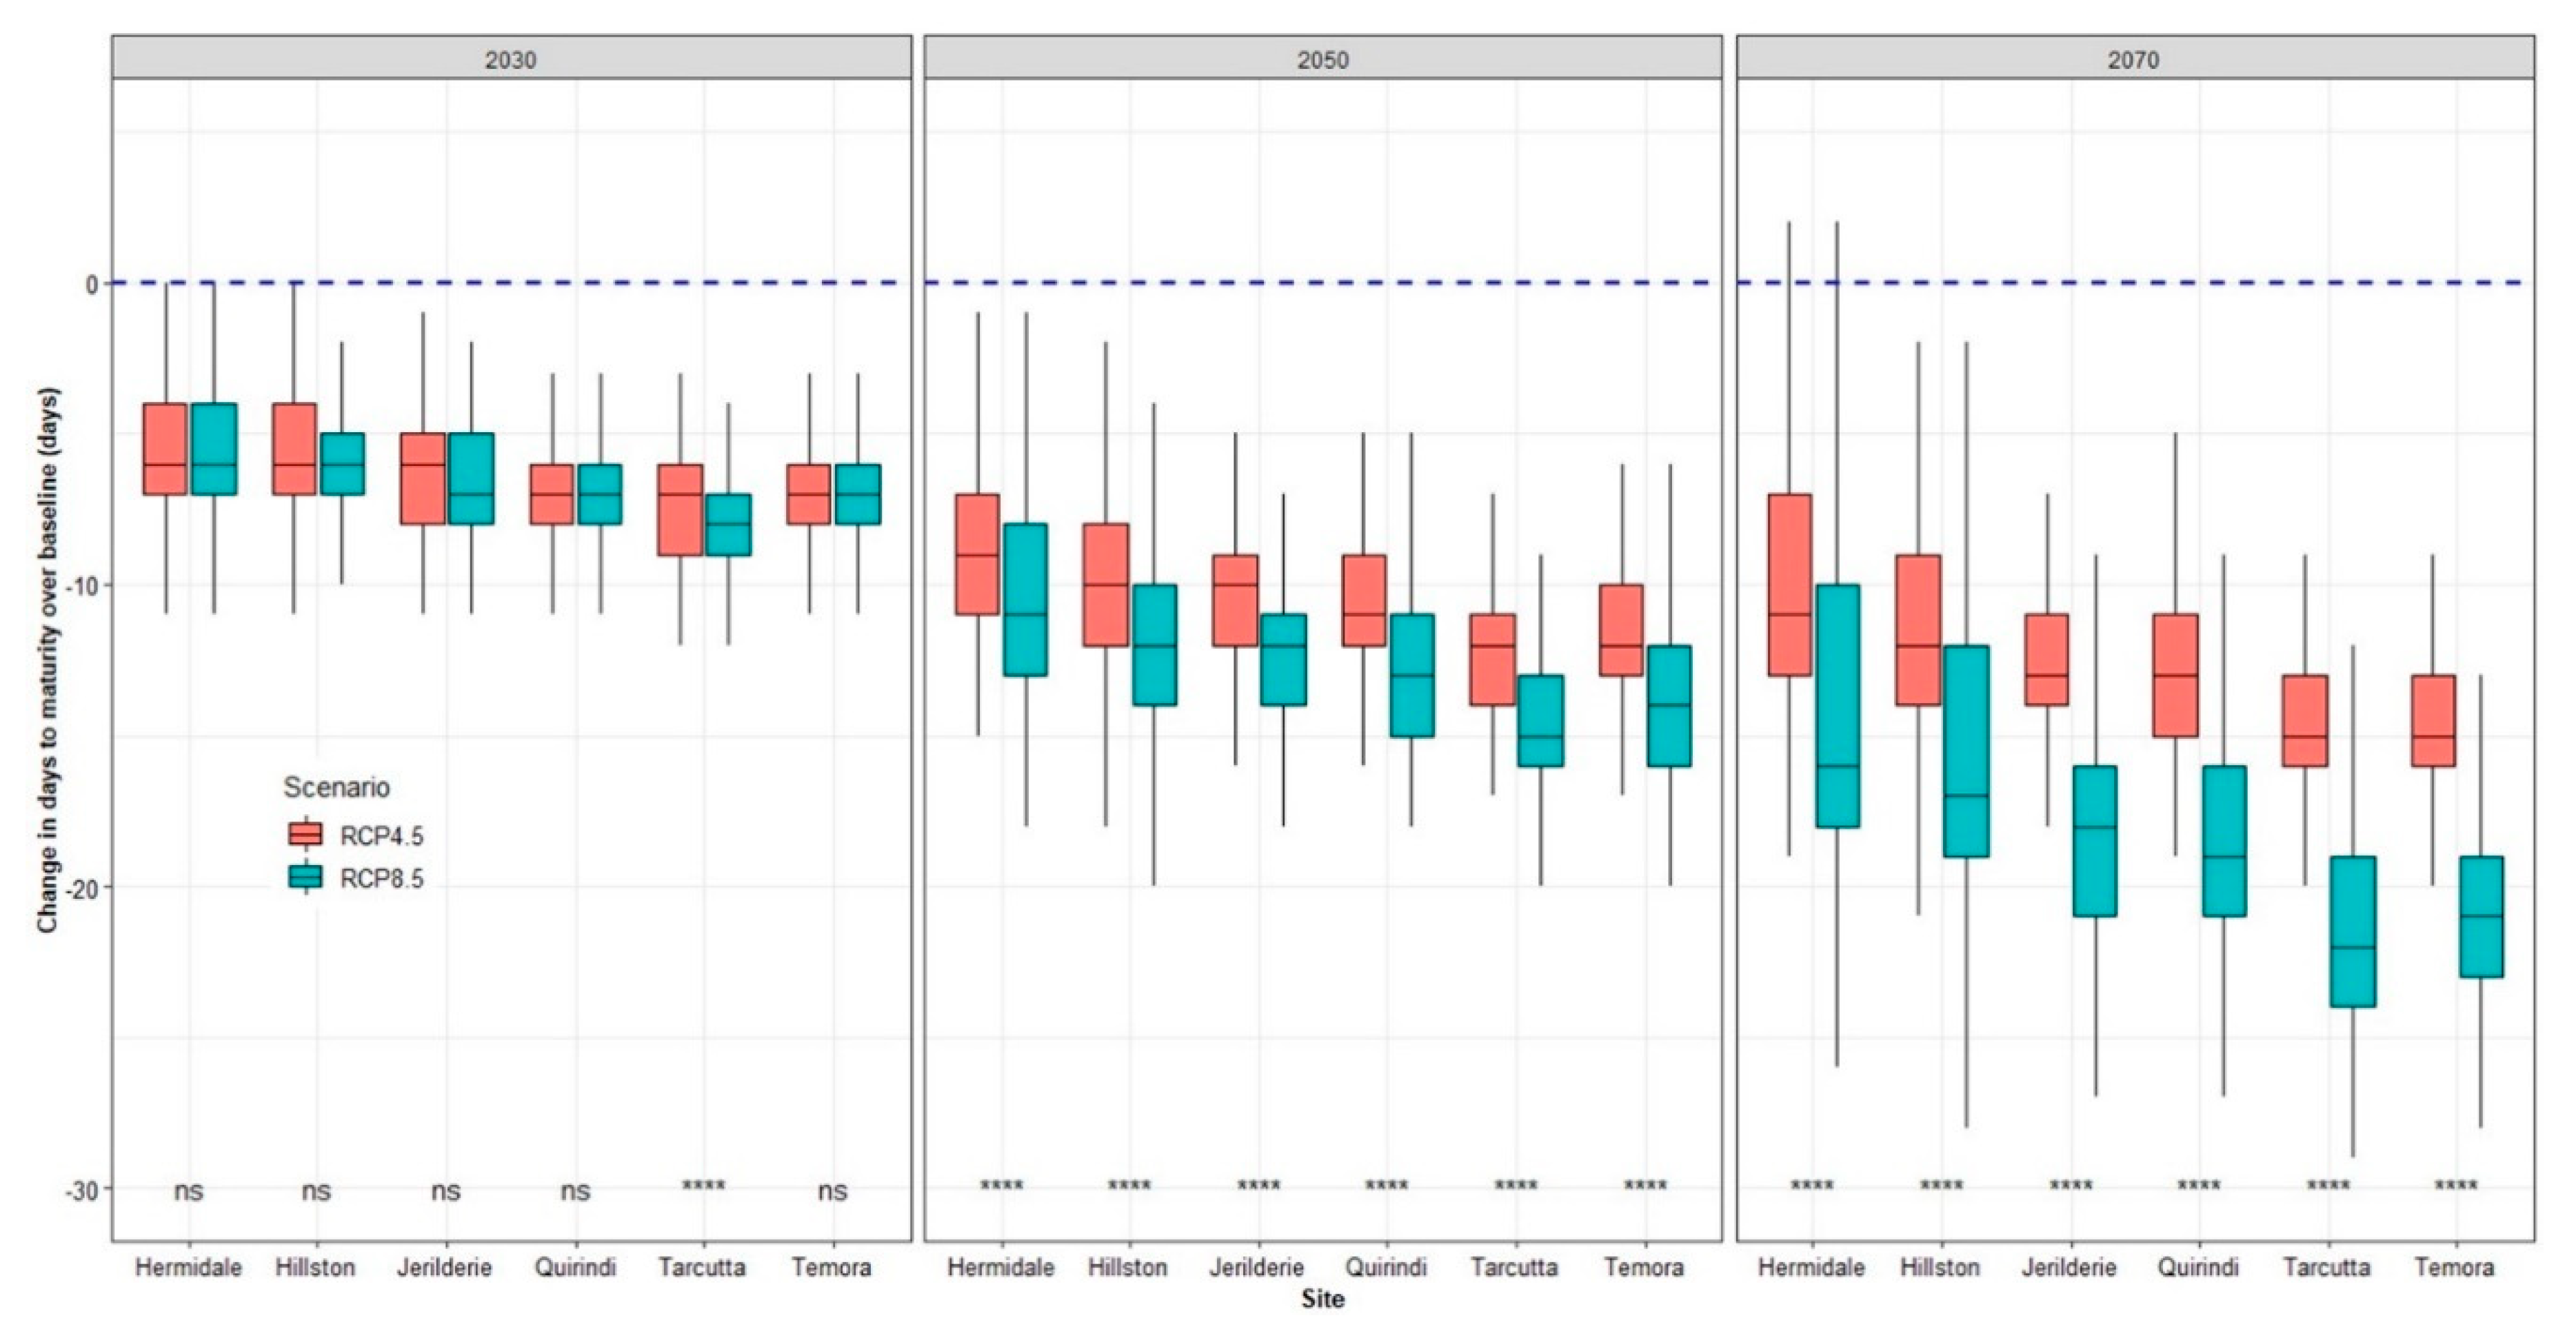Screen dimensions: 2576x1329
Task: Click the RCP8.5 teal legend swatch
Action: 305,877
